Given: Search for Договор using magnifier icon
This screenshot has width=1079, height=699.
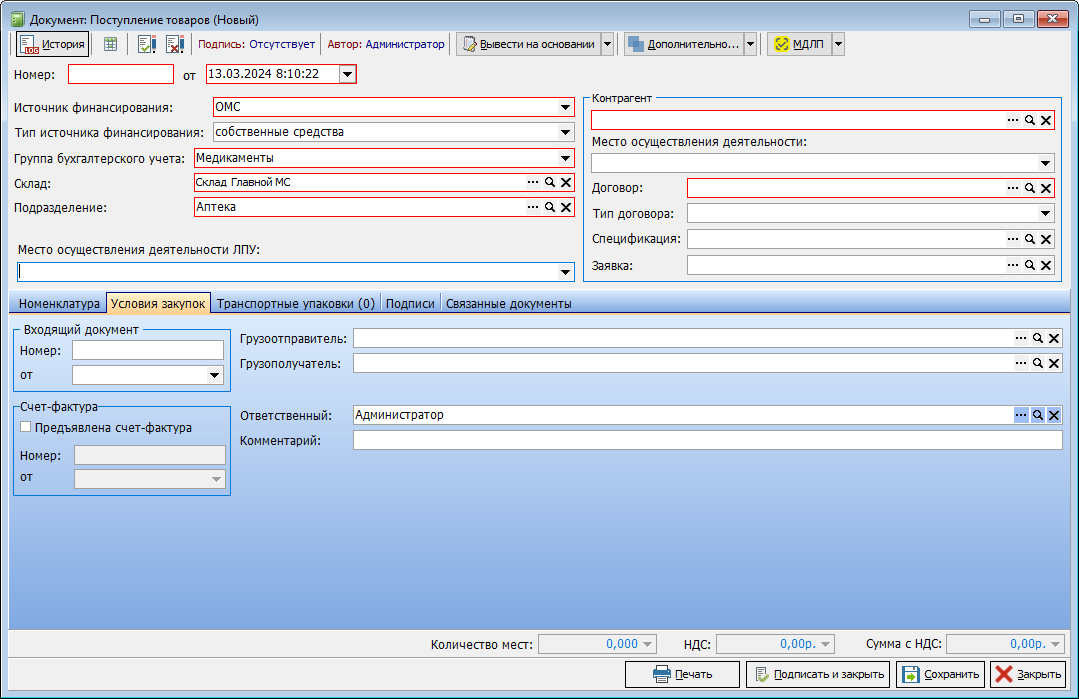Looking at the screenshot, I should click(1029, 188).
